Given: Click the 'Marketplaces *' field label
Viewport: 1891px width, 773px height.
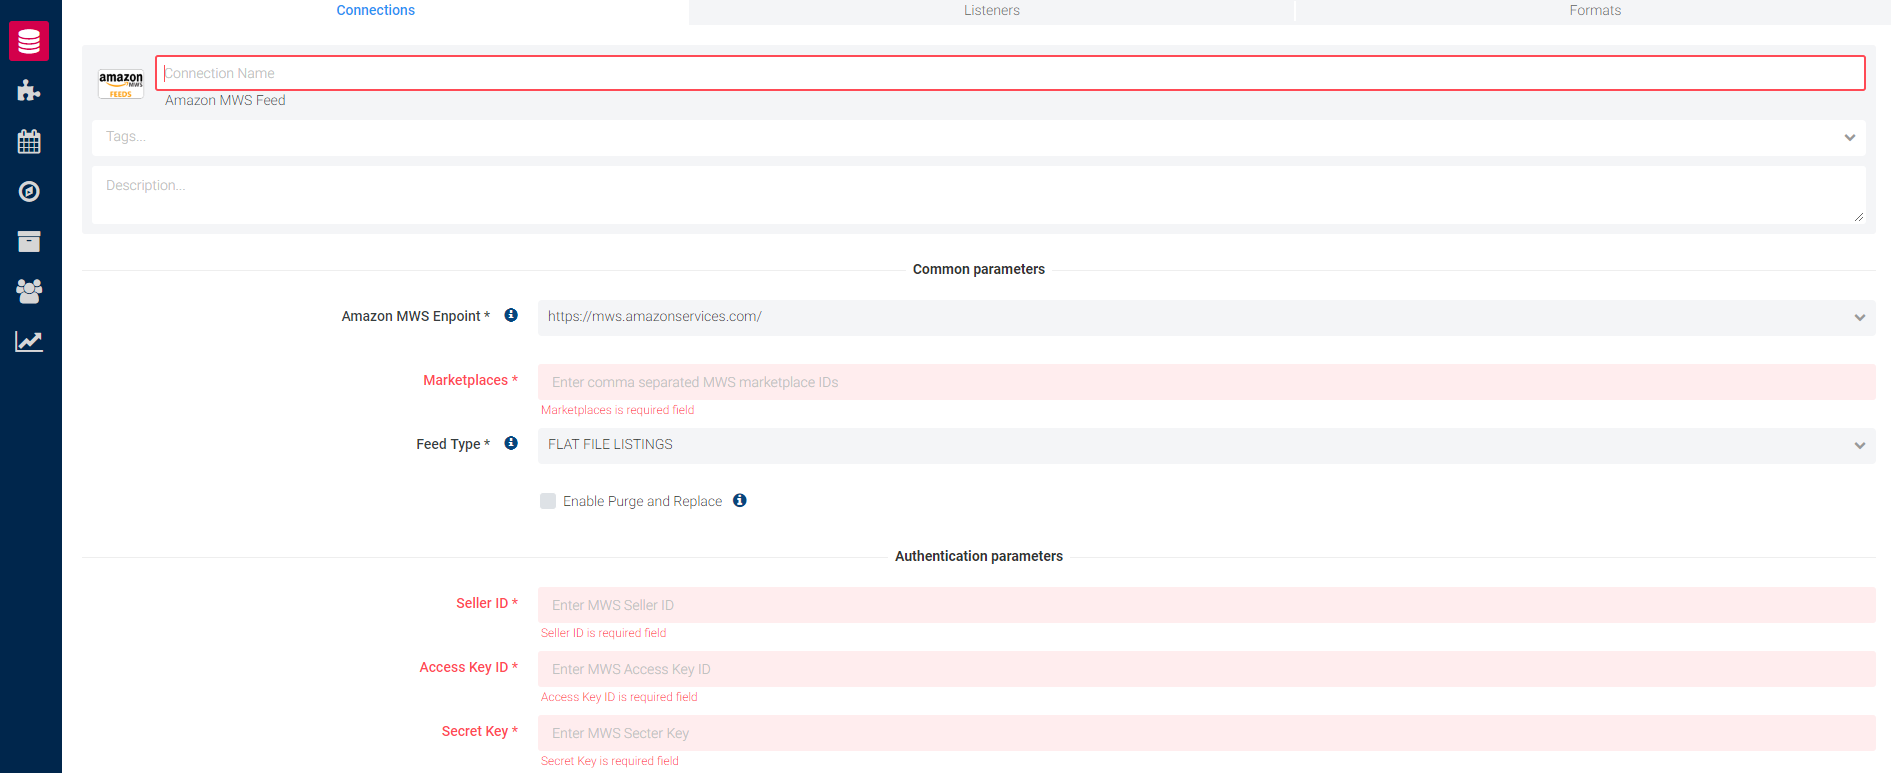Looking at the screenshot, I should 470,380.
